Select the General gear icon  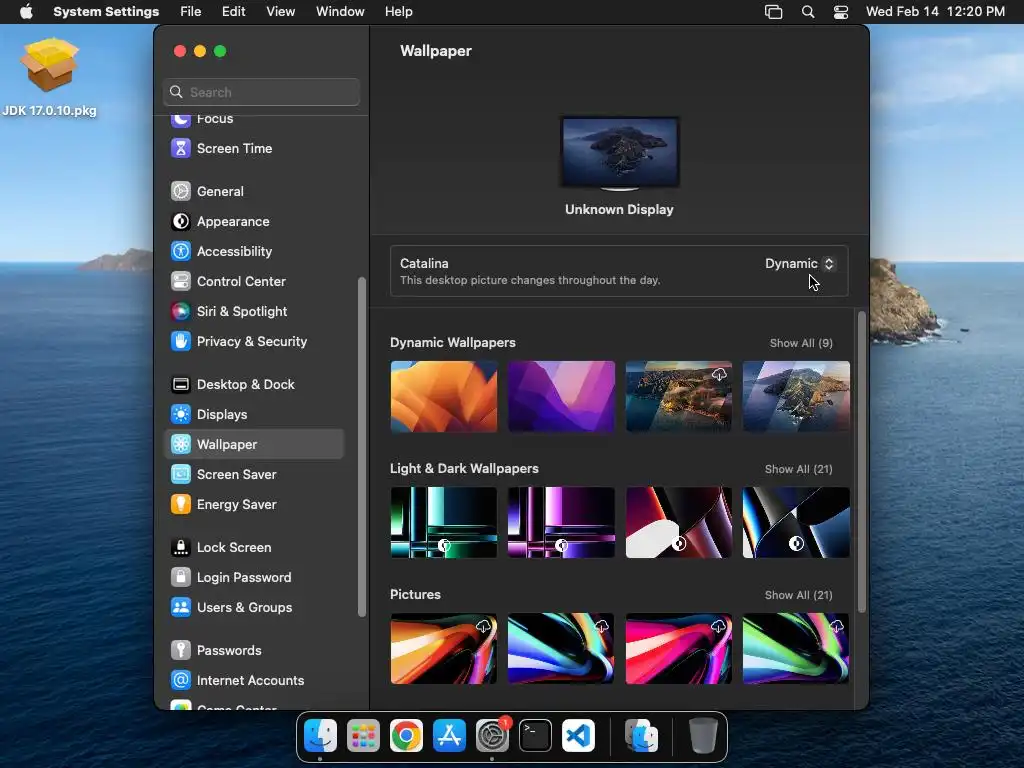coord(181,191)
